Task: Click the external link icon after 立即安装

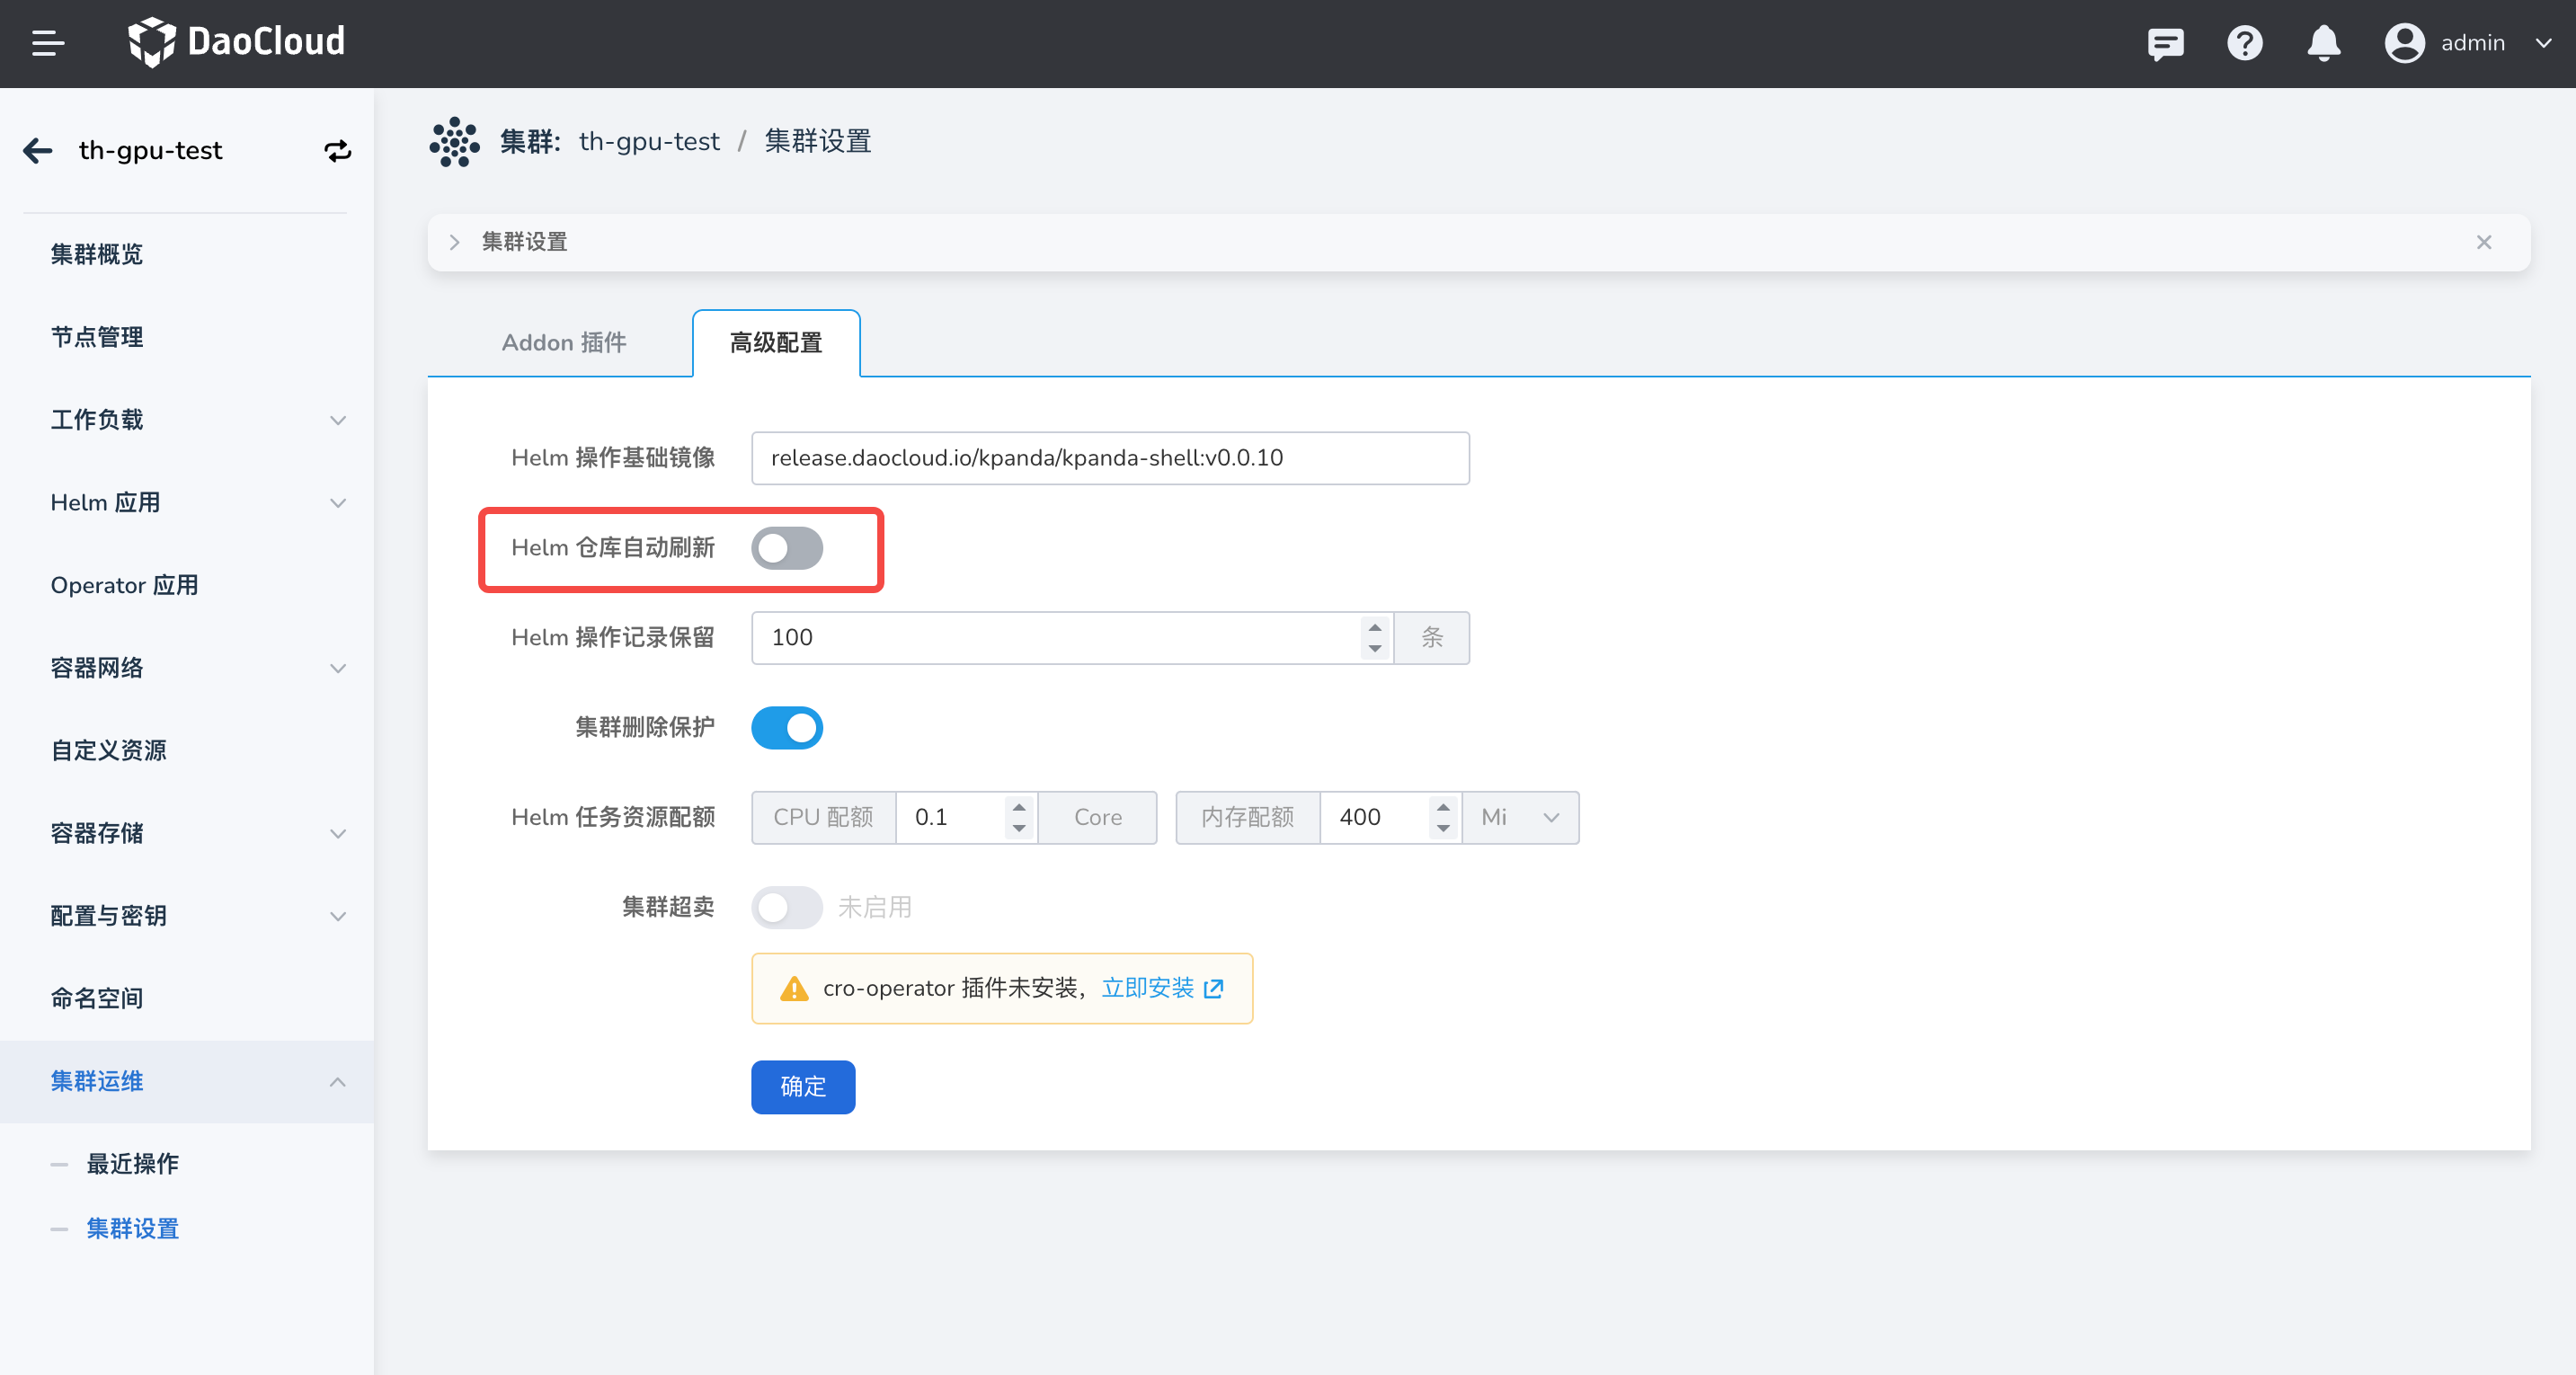Action: (1214, 988)
